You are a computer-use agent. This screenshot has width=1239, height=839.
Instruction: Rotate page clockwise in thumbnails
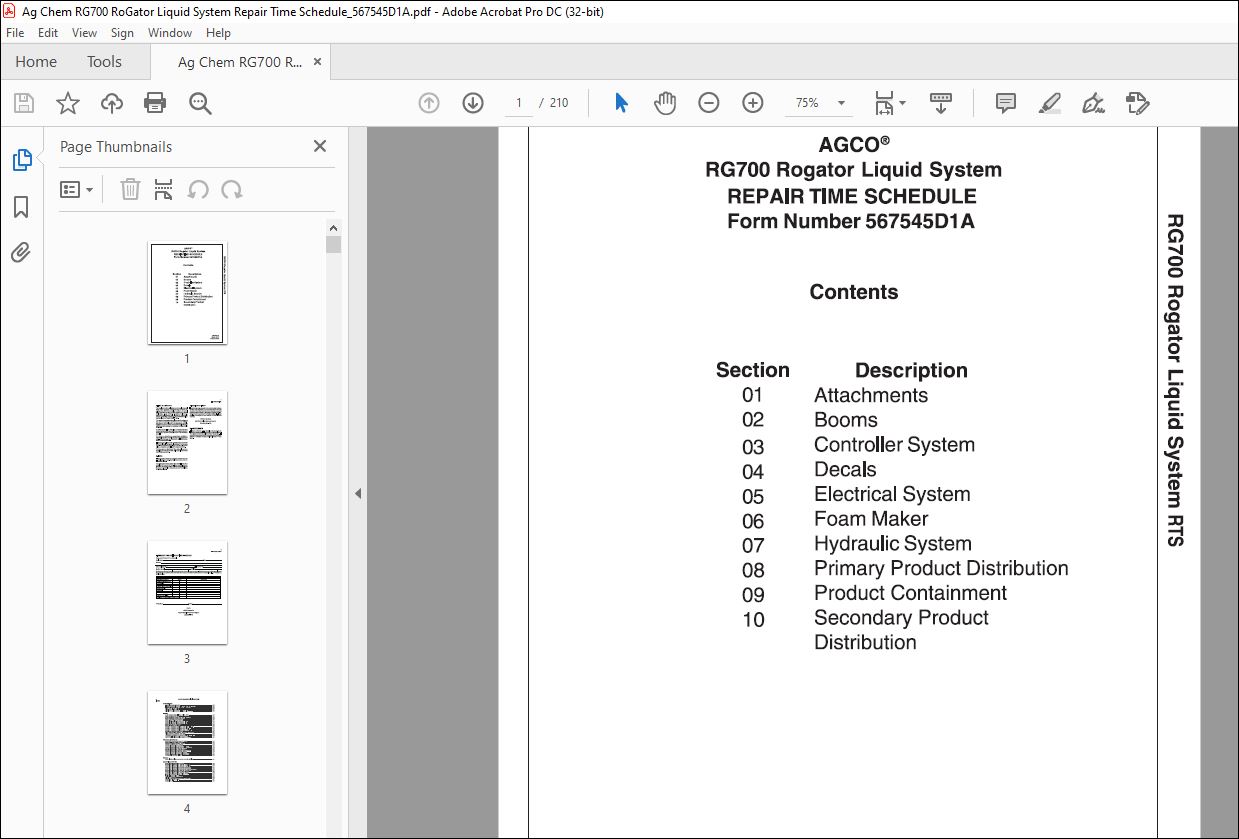click(x=232, y=190)
